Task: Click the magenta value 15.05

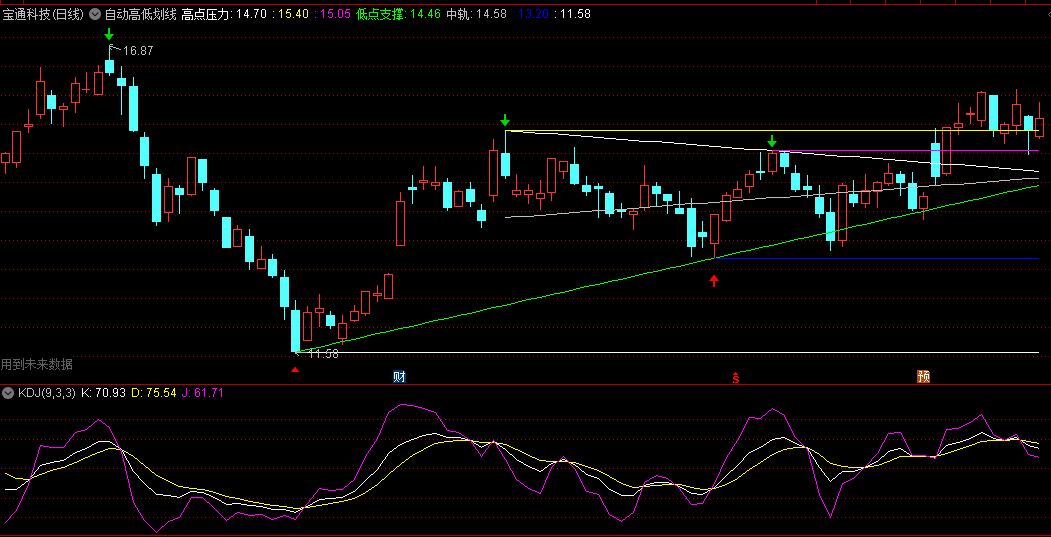Action: pos(335,13)
